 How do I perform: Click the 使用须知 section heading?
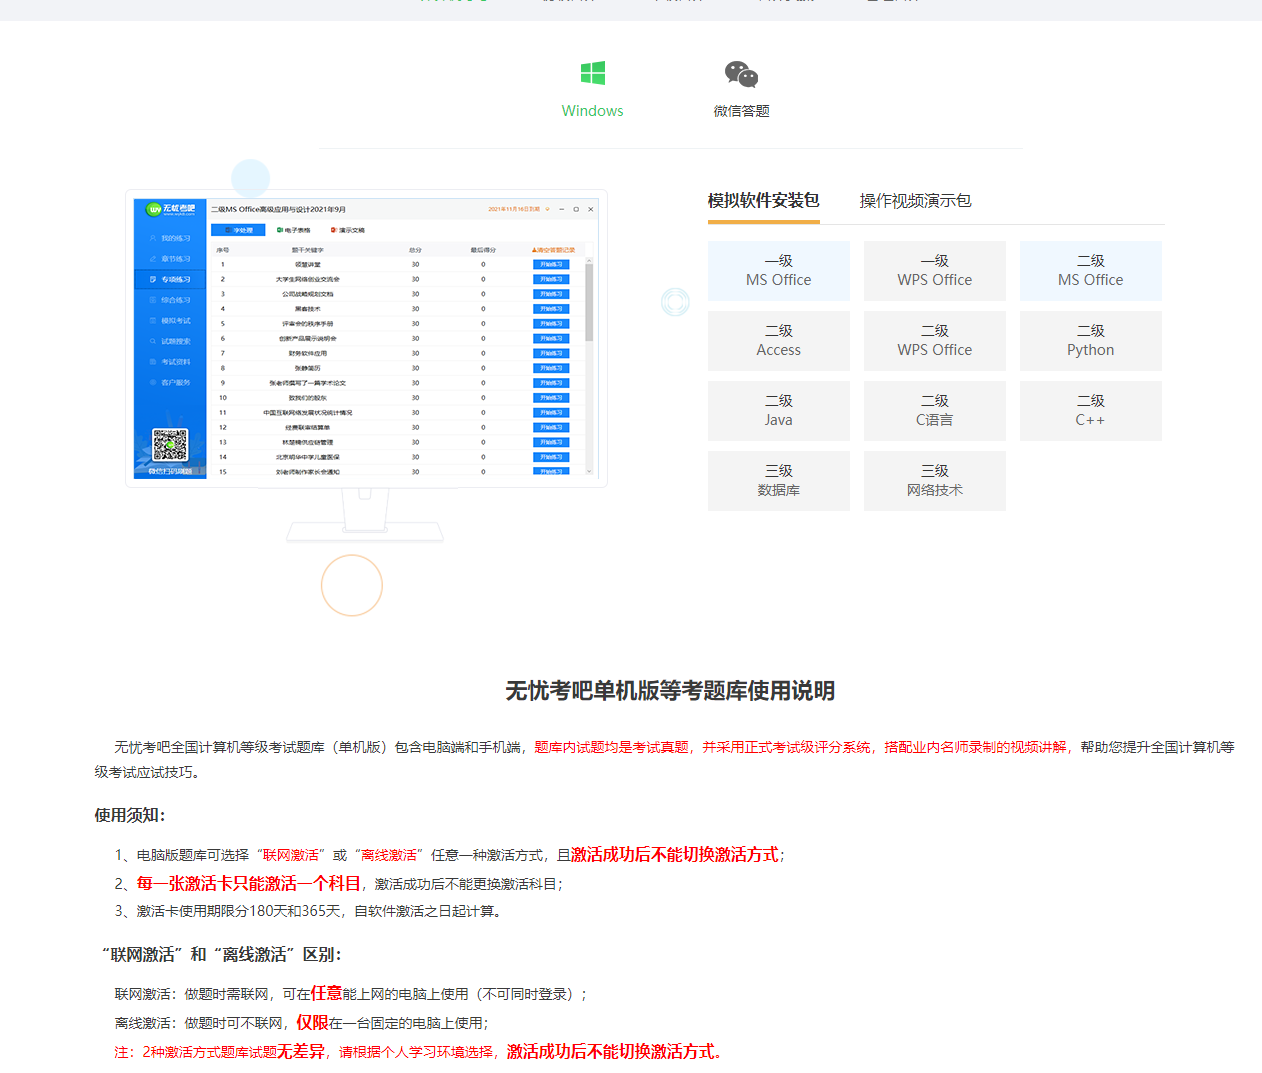coord(130,815)
